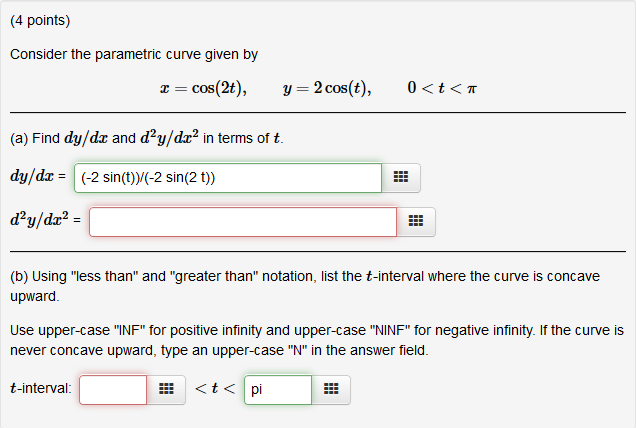Open equation editor grid for dy/dx field
636x428 pixels.
pos(401,178)
